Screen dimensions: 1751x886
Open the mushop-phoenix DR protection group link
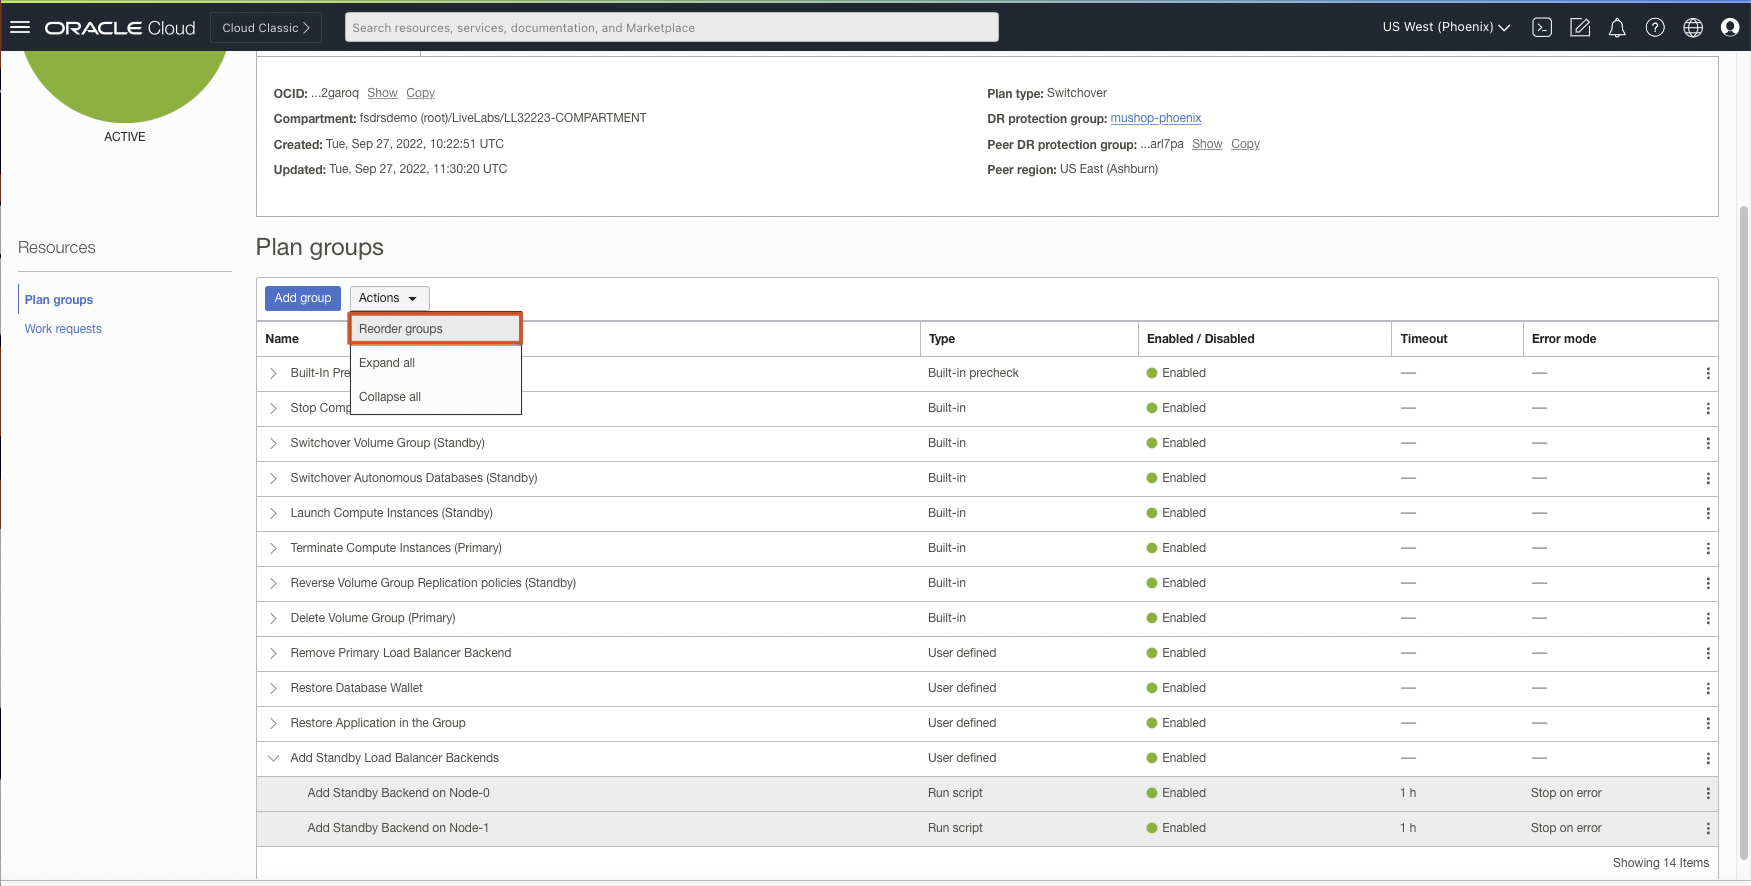click(1155, 118)
